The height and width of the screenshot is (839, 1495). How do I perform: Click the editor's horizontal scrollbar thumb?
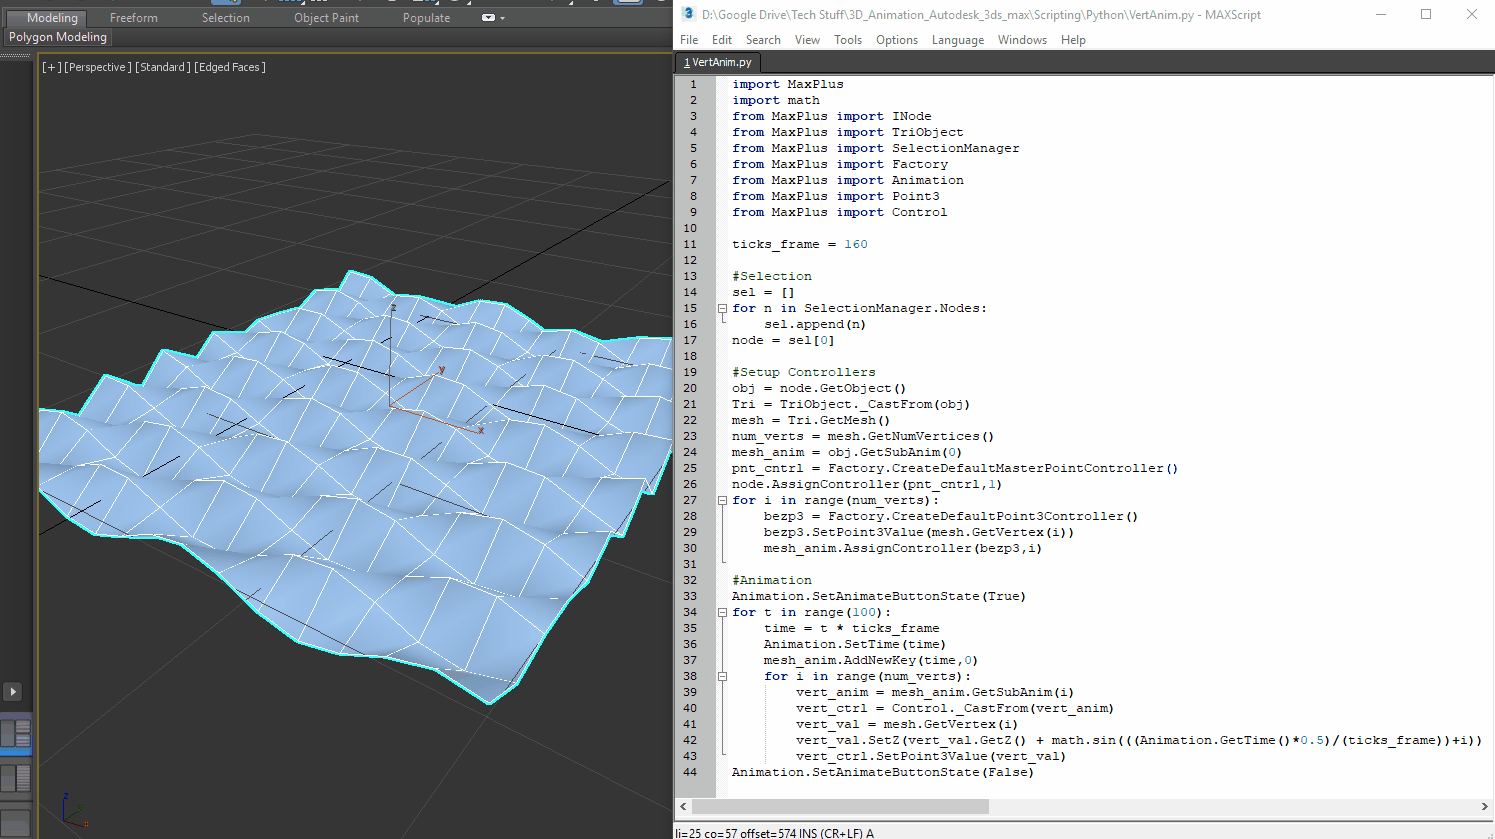click(x=840, y=806)
